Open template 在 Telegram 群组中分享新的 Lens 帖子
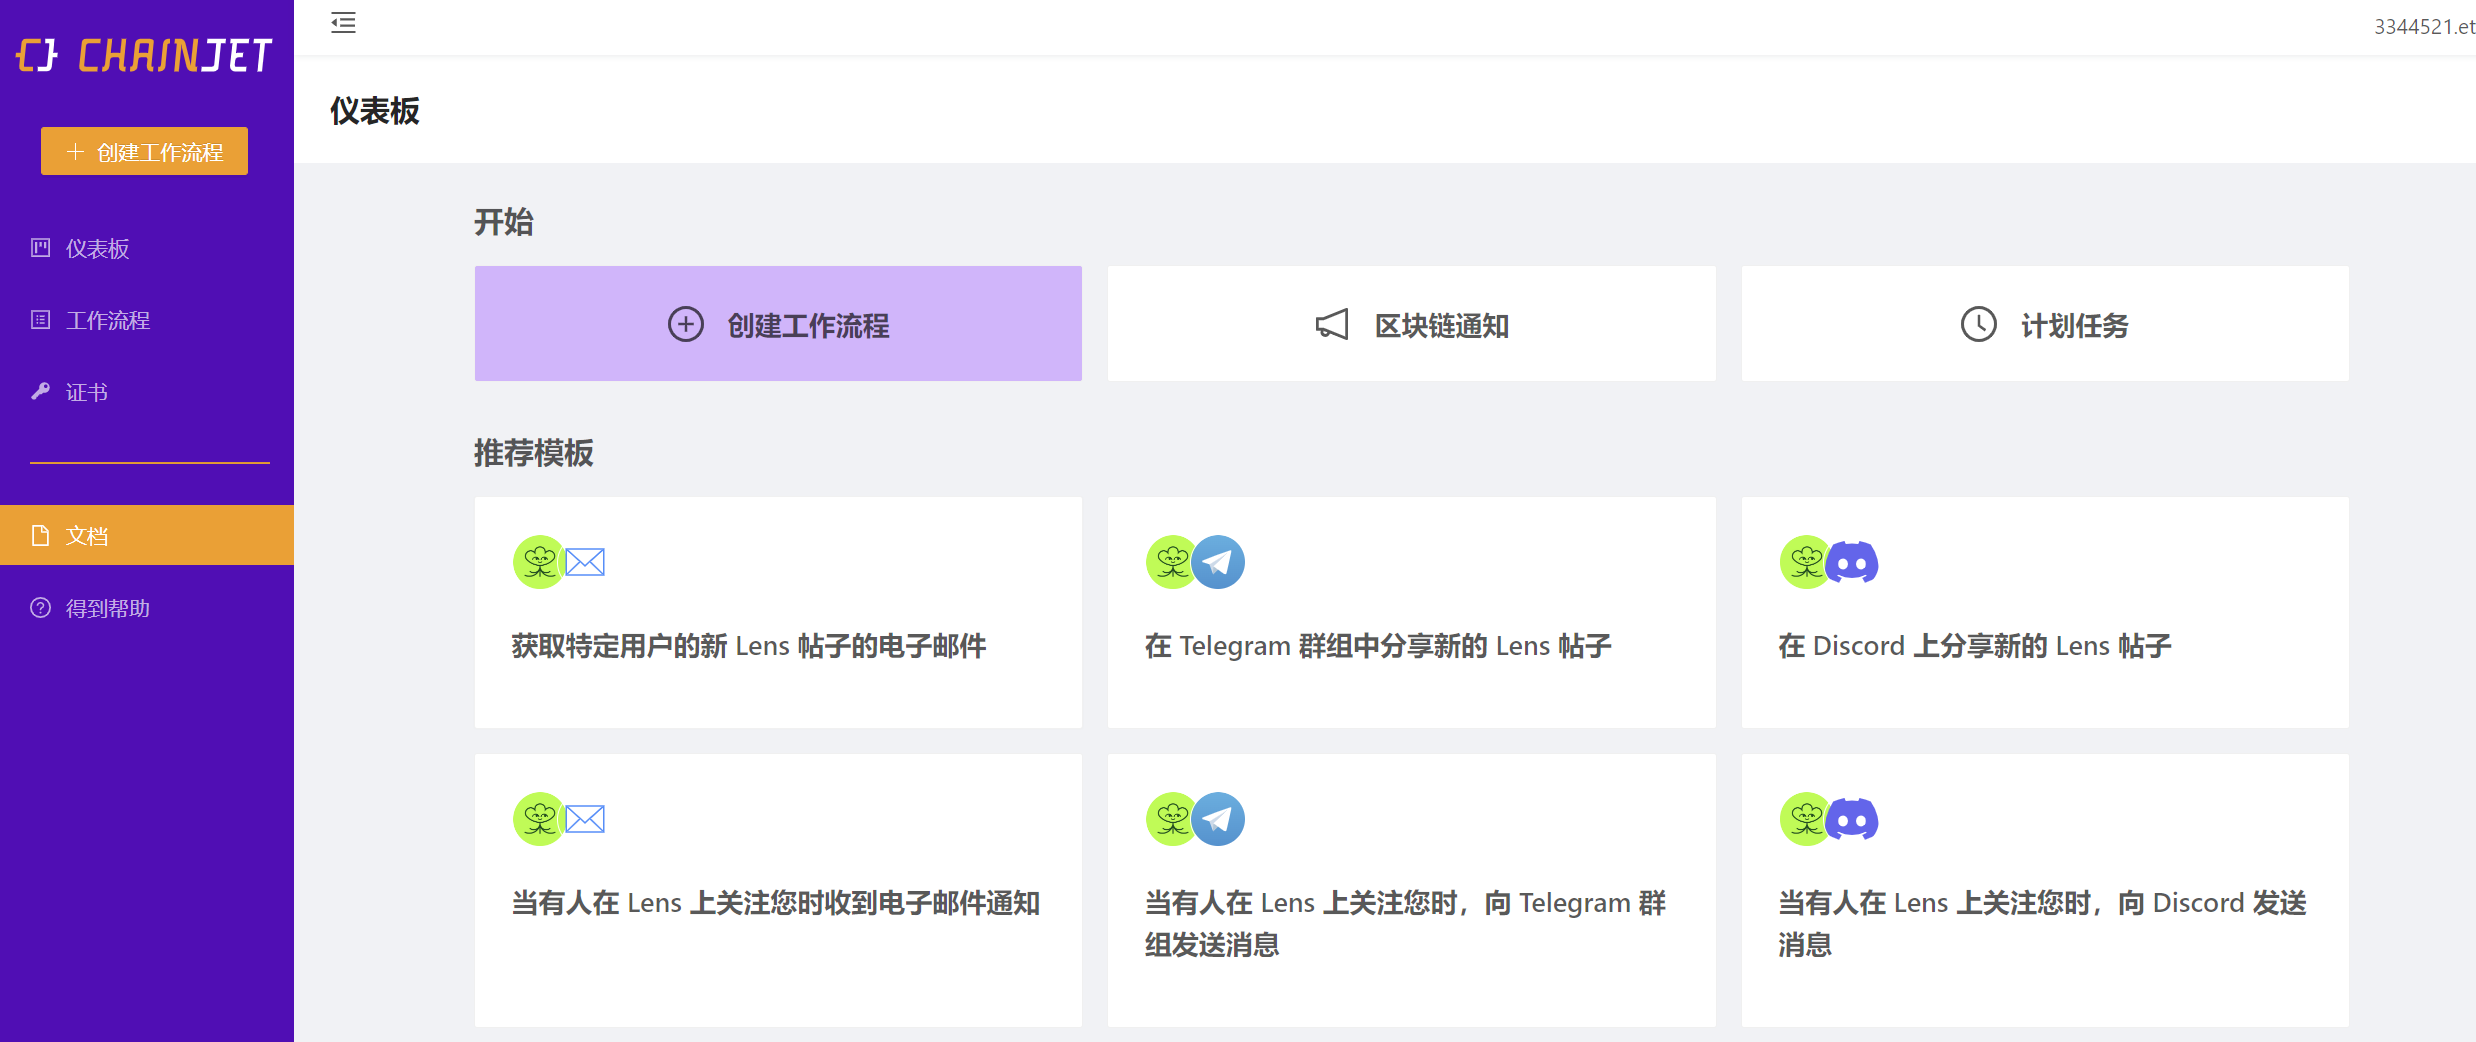This screenshot has width=2476, height=1042. point(1411,612)
